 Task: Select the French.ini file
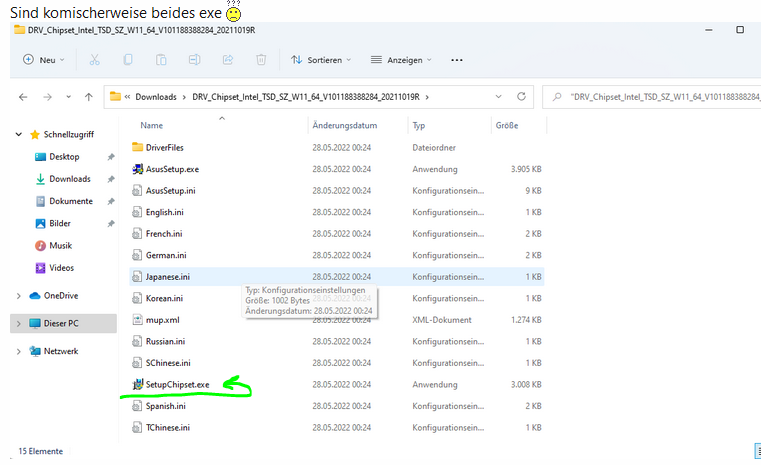[164, 233]
